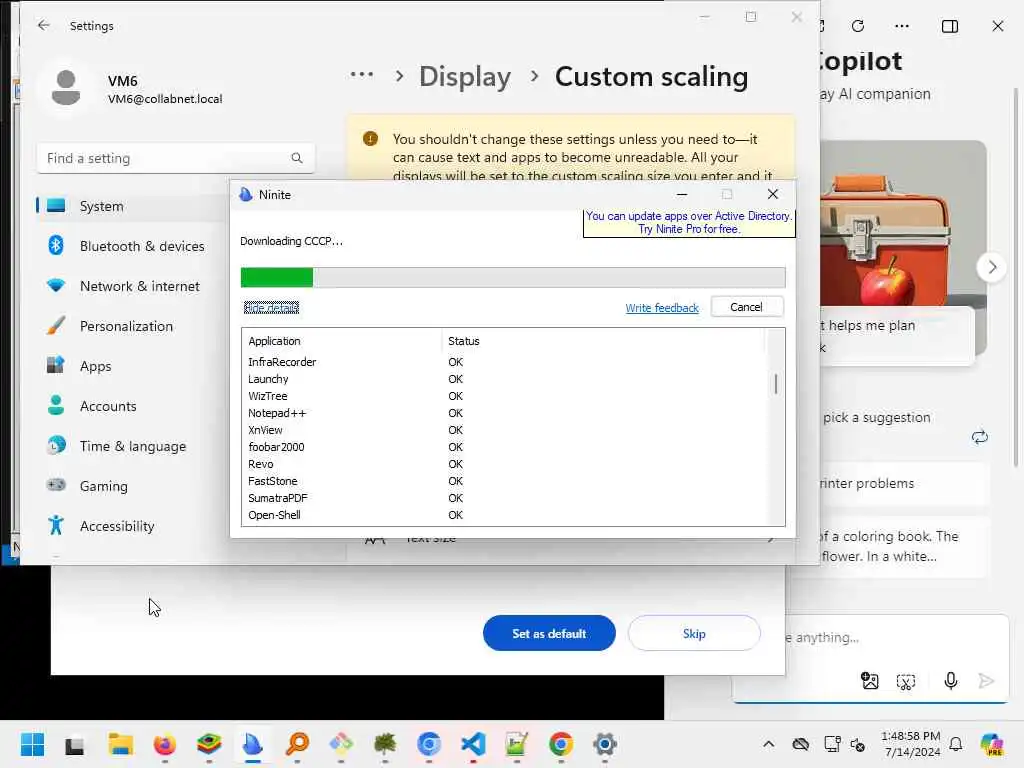Open Time & language settings
The image size is (1024, 768).
point(131,446)
